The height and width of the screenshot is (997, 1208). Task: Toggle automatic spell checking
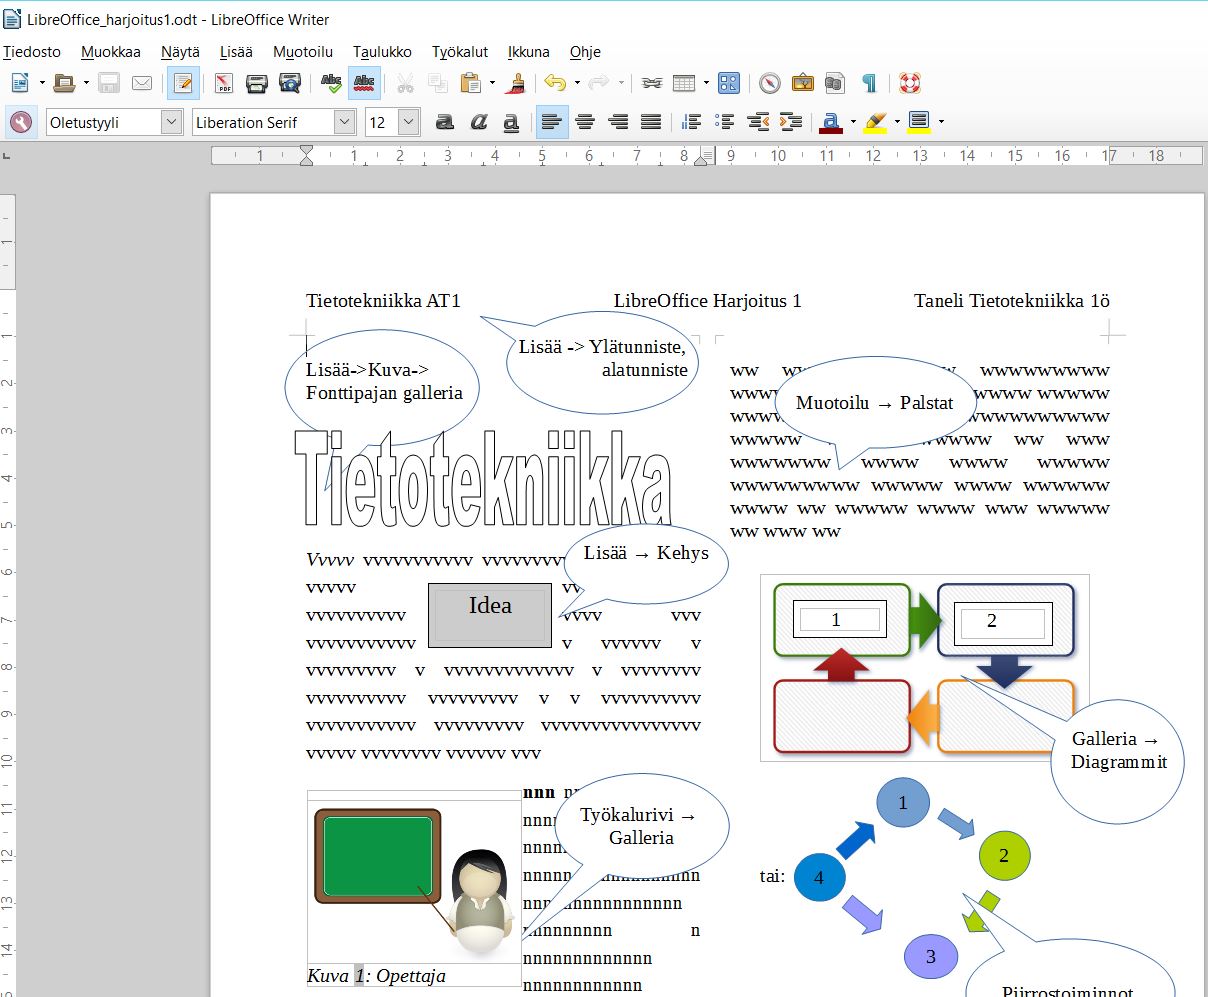[x=364, y=83]
